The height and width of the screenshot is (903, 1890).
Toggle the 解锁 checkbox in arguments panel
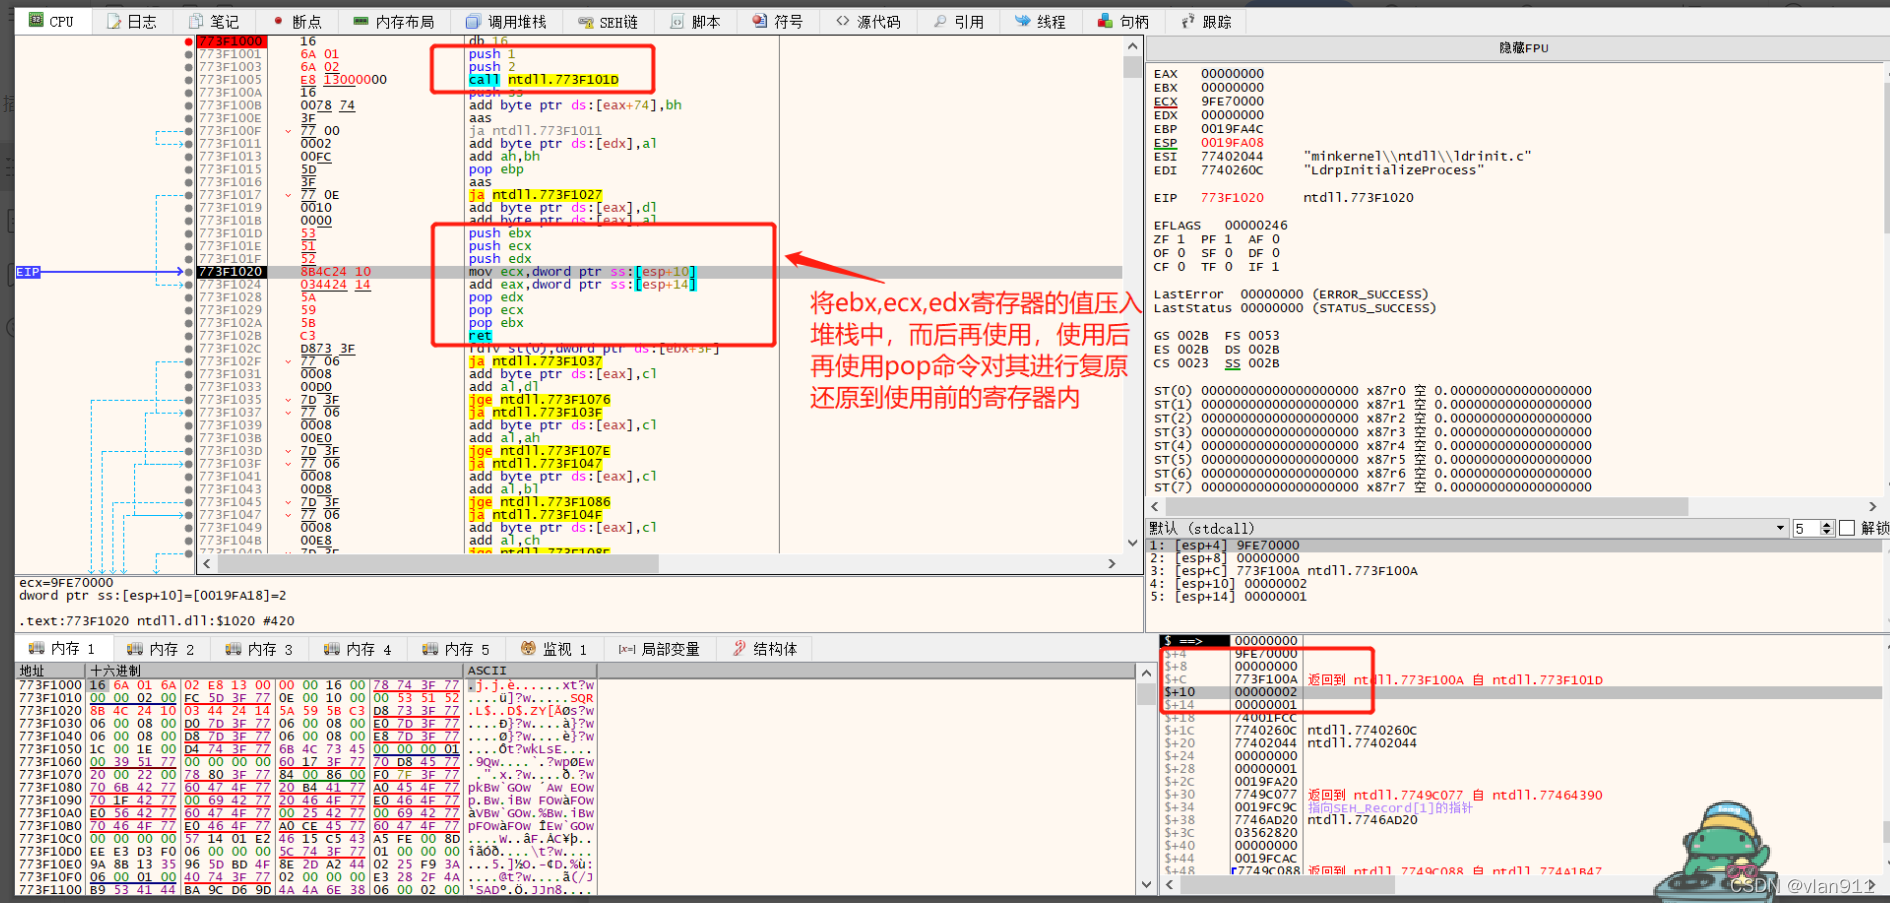click(x=1847, y=528)
